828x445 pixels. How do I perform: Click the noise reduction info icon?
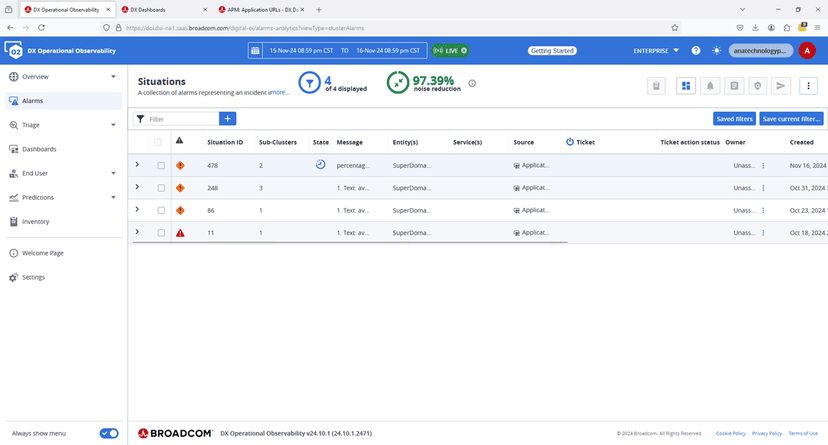click(x=472, y=84)
